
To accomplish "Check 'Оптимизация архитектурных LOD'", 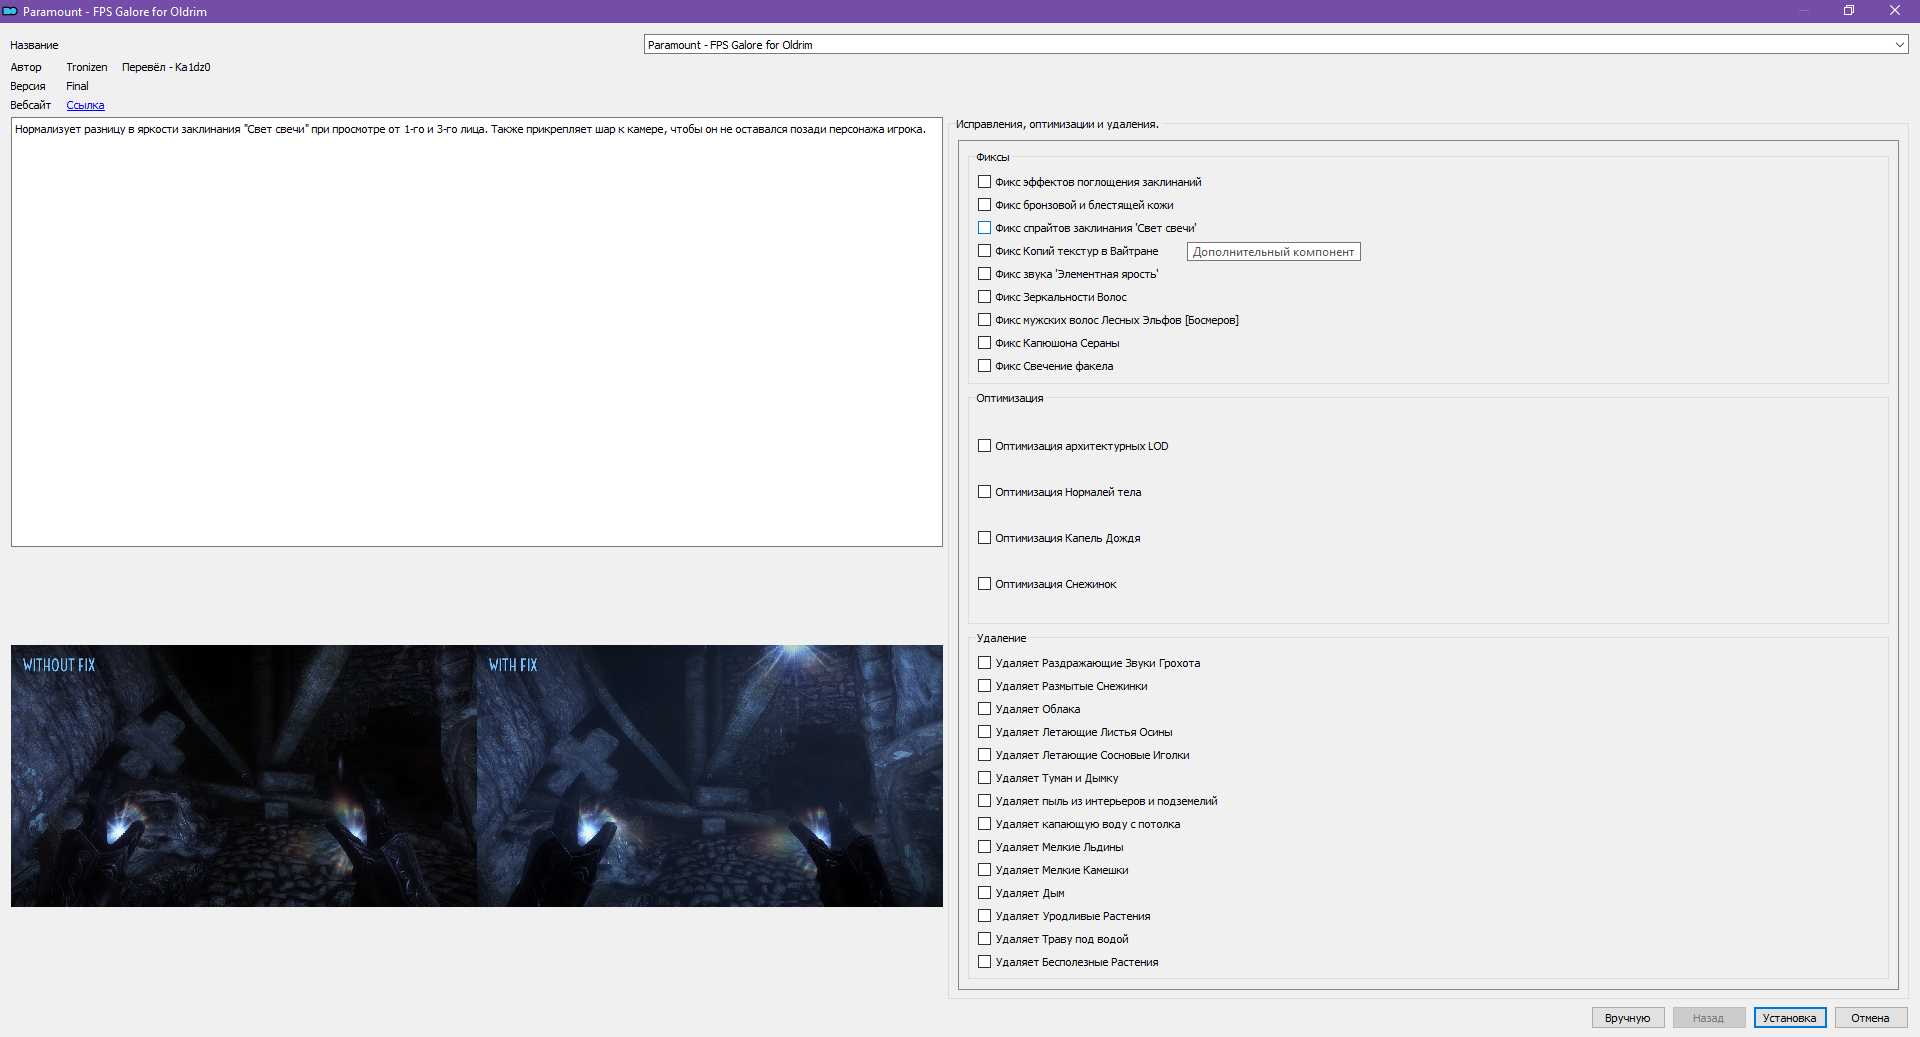I will point(984,446).
